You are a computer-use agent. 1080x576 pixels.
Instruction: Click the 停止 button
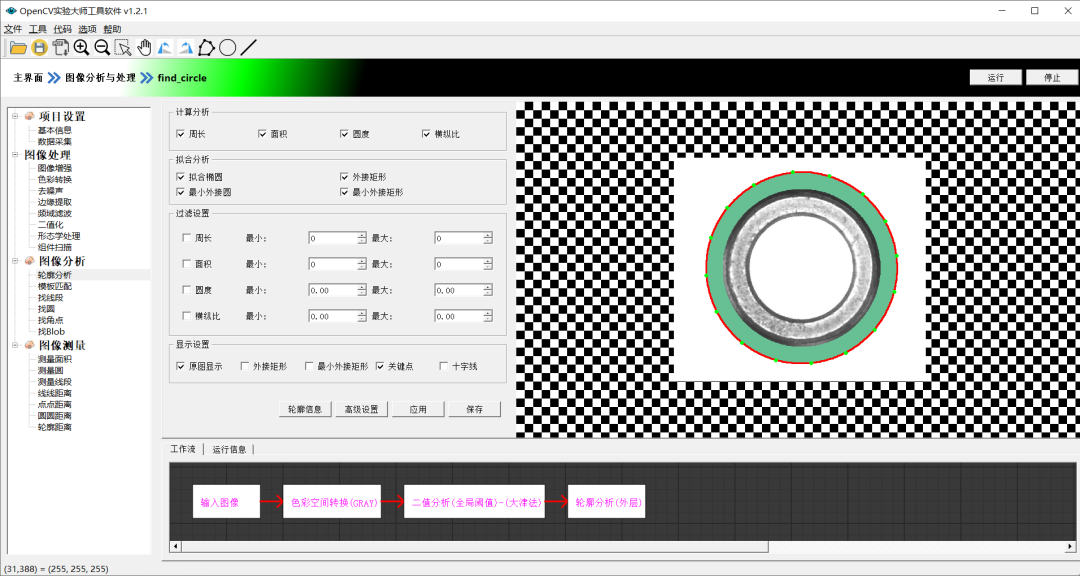pyautogui.click(x=1052, y=77)
